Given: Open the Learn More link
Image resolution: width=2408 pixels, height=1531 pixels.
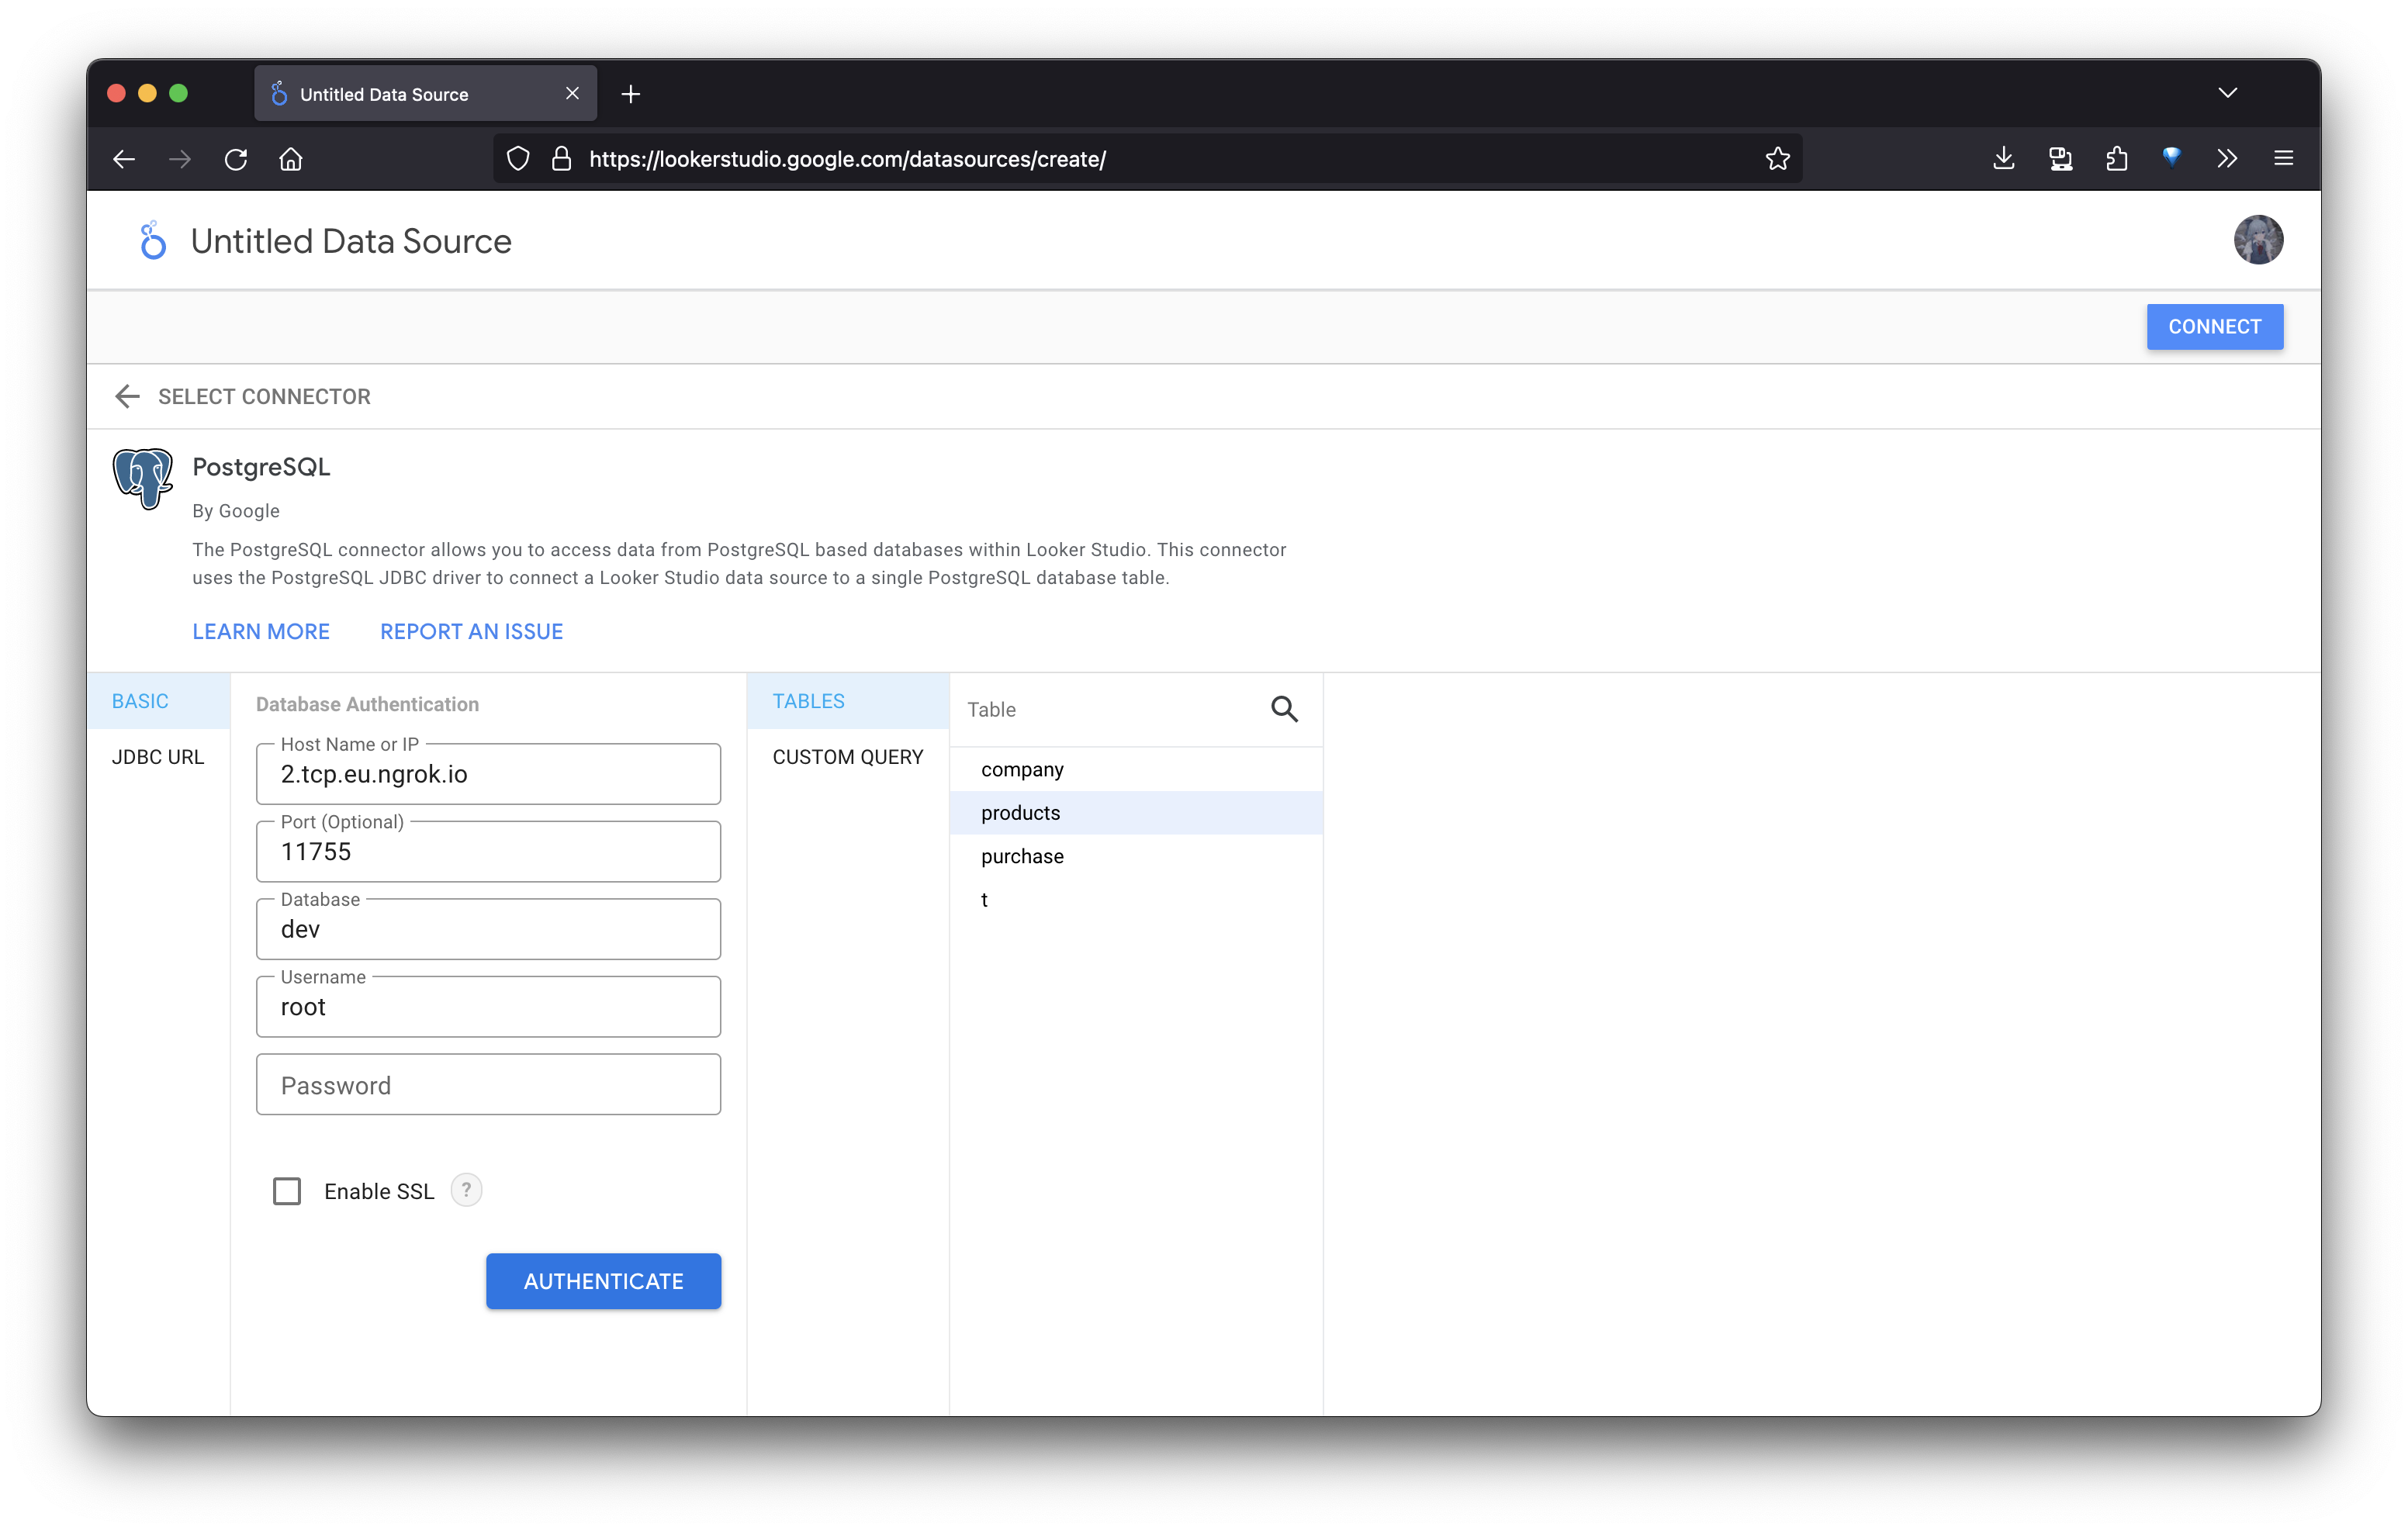Looking at the screenshot, I should [261, 631].
